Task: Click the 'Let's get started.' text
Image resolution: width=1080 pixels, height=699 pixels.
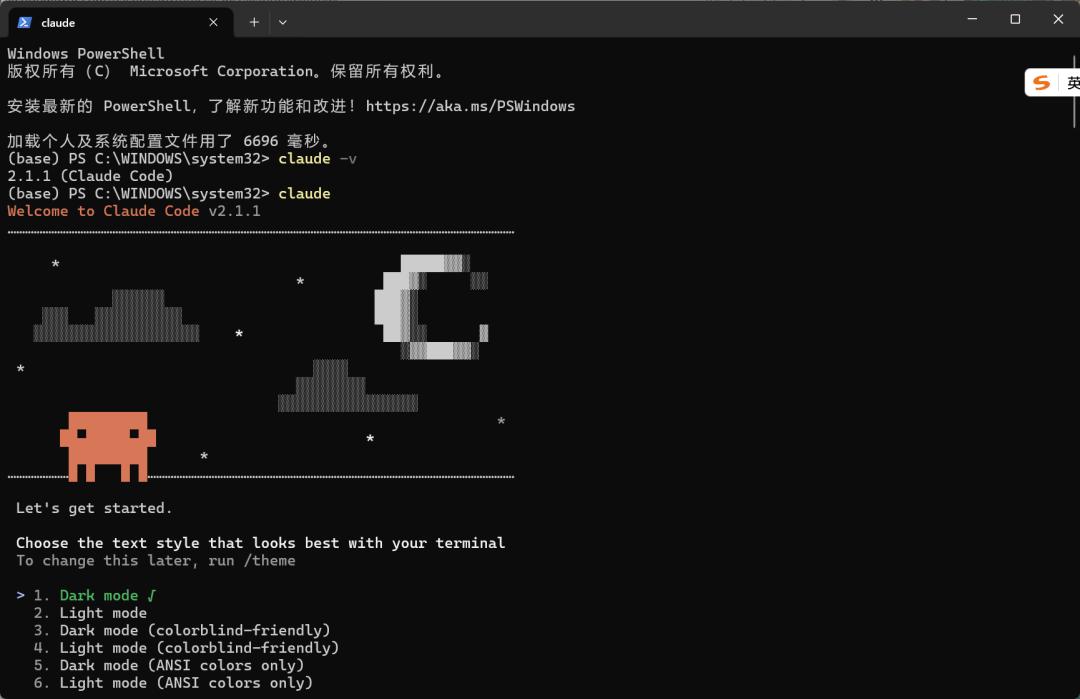Action: 94,508
